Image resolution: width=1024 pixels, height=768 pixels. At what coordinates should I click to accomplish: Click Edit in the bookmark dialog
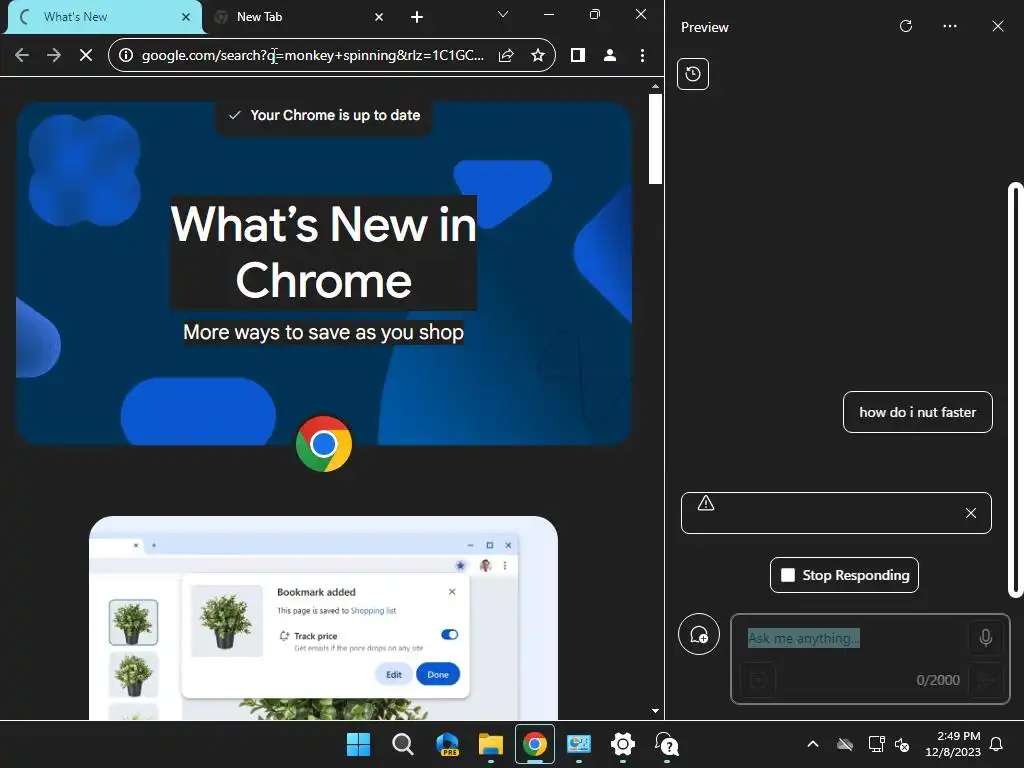394,675
